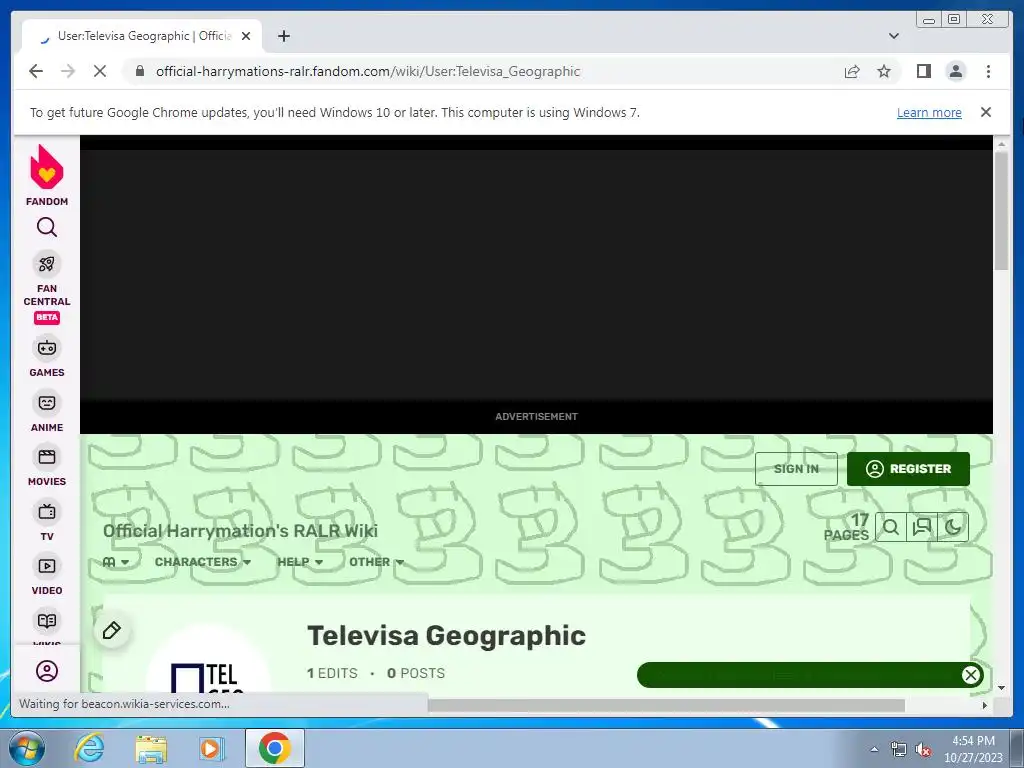Show hidden system tray icons
This screenshot has width=1024, height=768.
pos(874,749)
